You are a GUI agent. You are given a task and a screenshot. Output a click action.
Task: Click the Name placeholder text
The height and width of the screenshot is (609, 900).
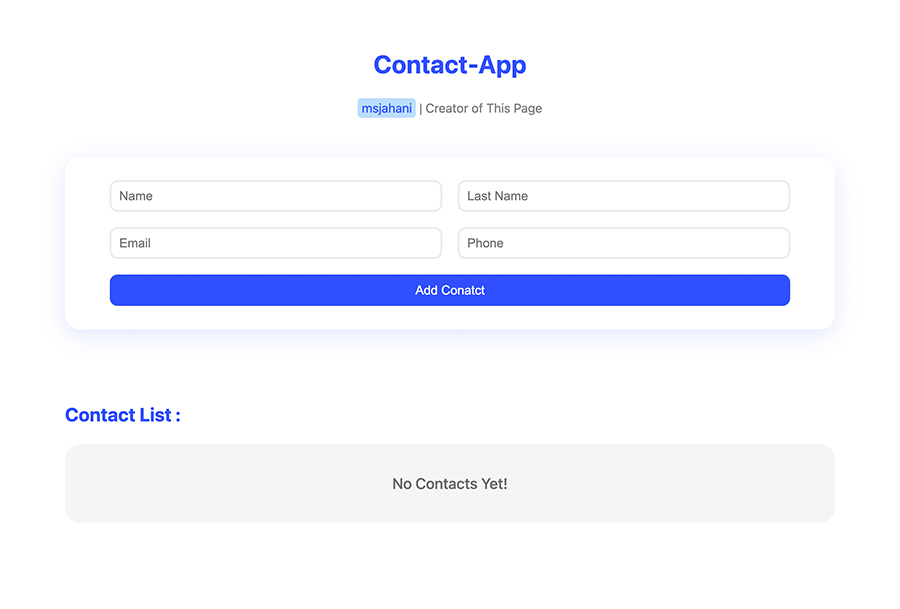[x=137, y=196]
